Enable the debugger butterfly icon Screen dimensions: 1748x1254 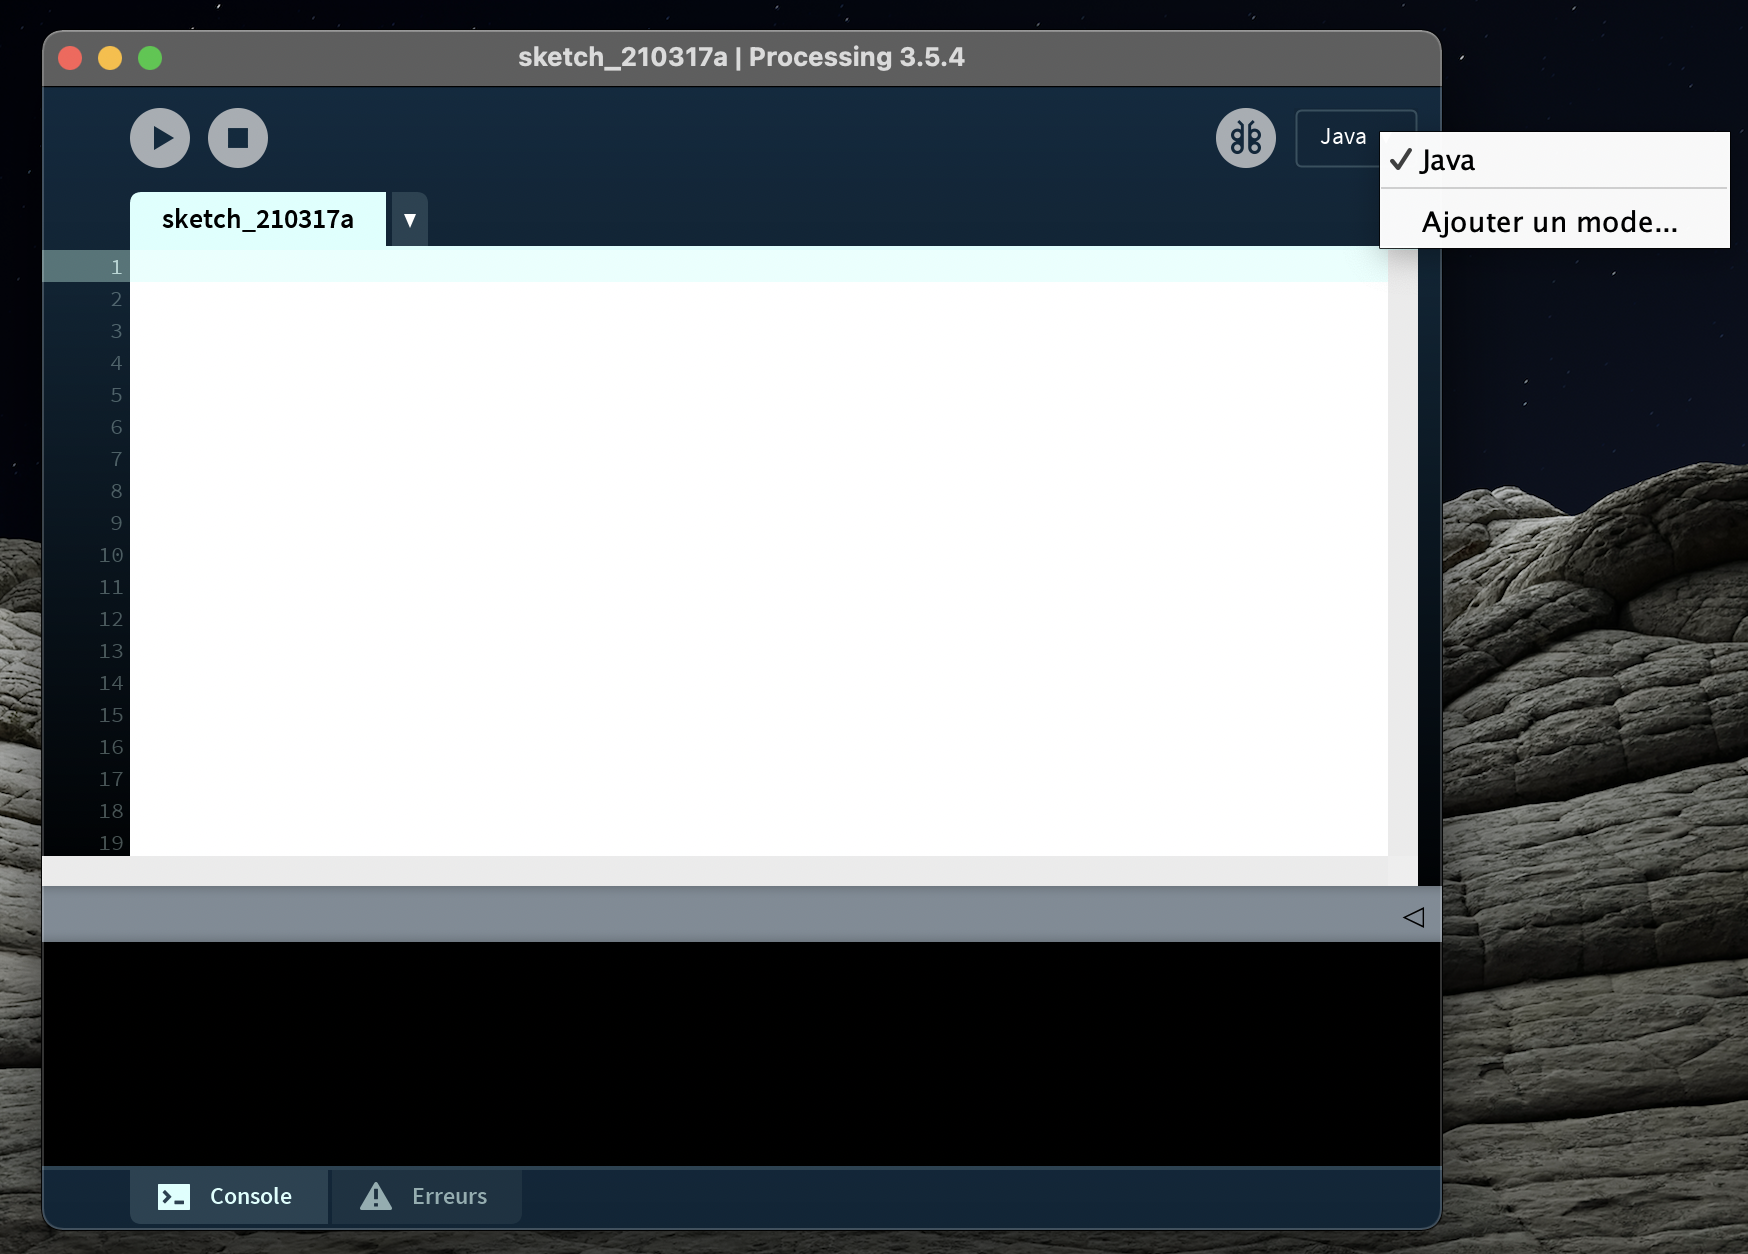click(1245, 138)
